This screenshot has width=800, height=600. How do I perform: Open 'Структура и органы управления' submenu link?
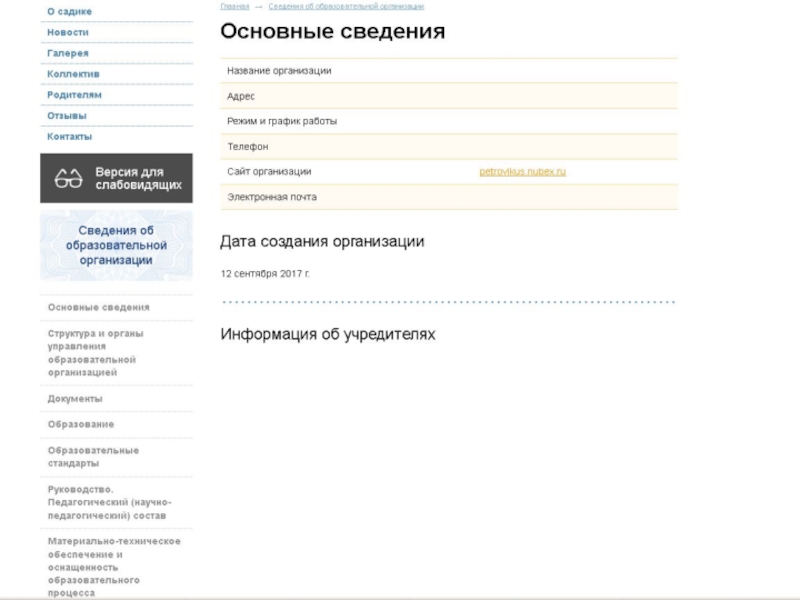95,353
